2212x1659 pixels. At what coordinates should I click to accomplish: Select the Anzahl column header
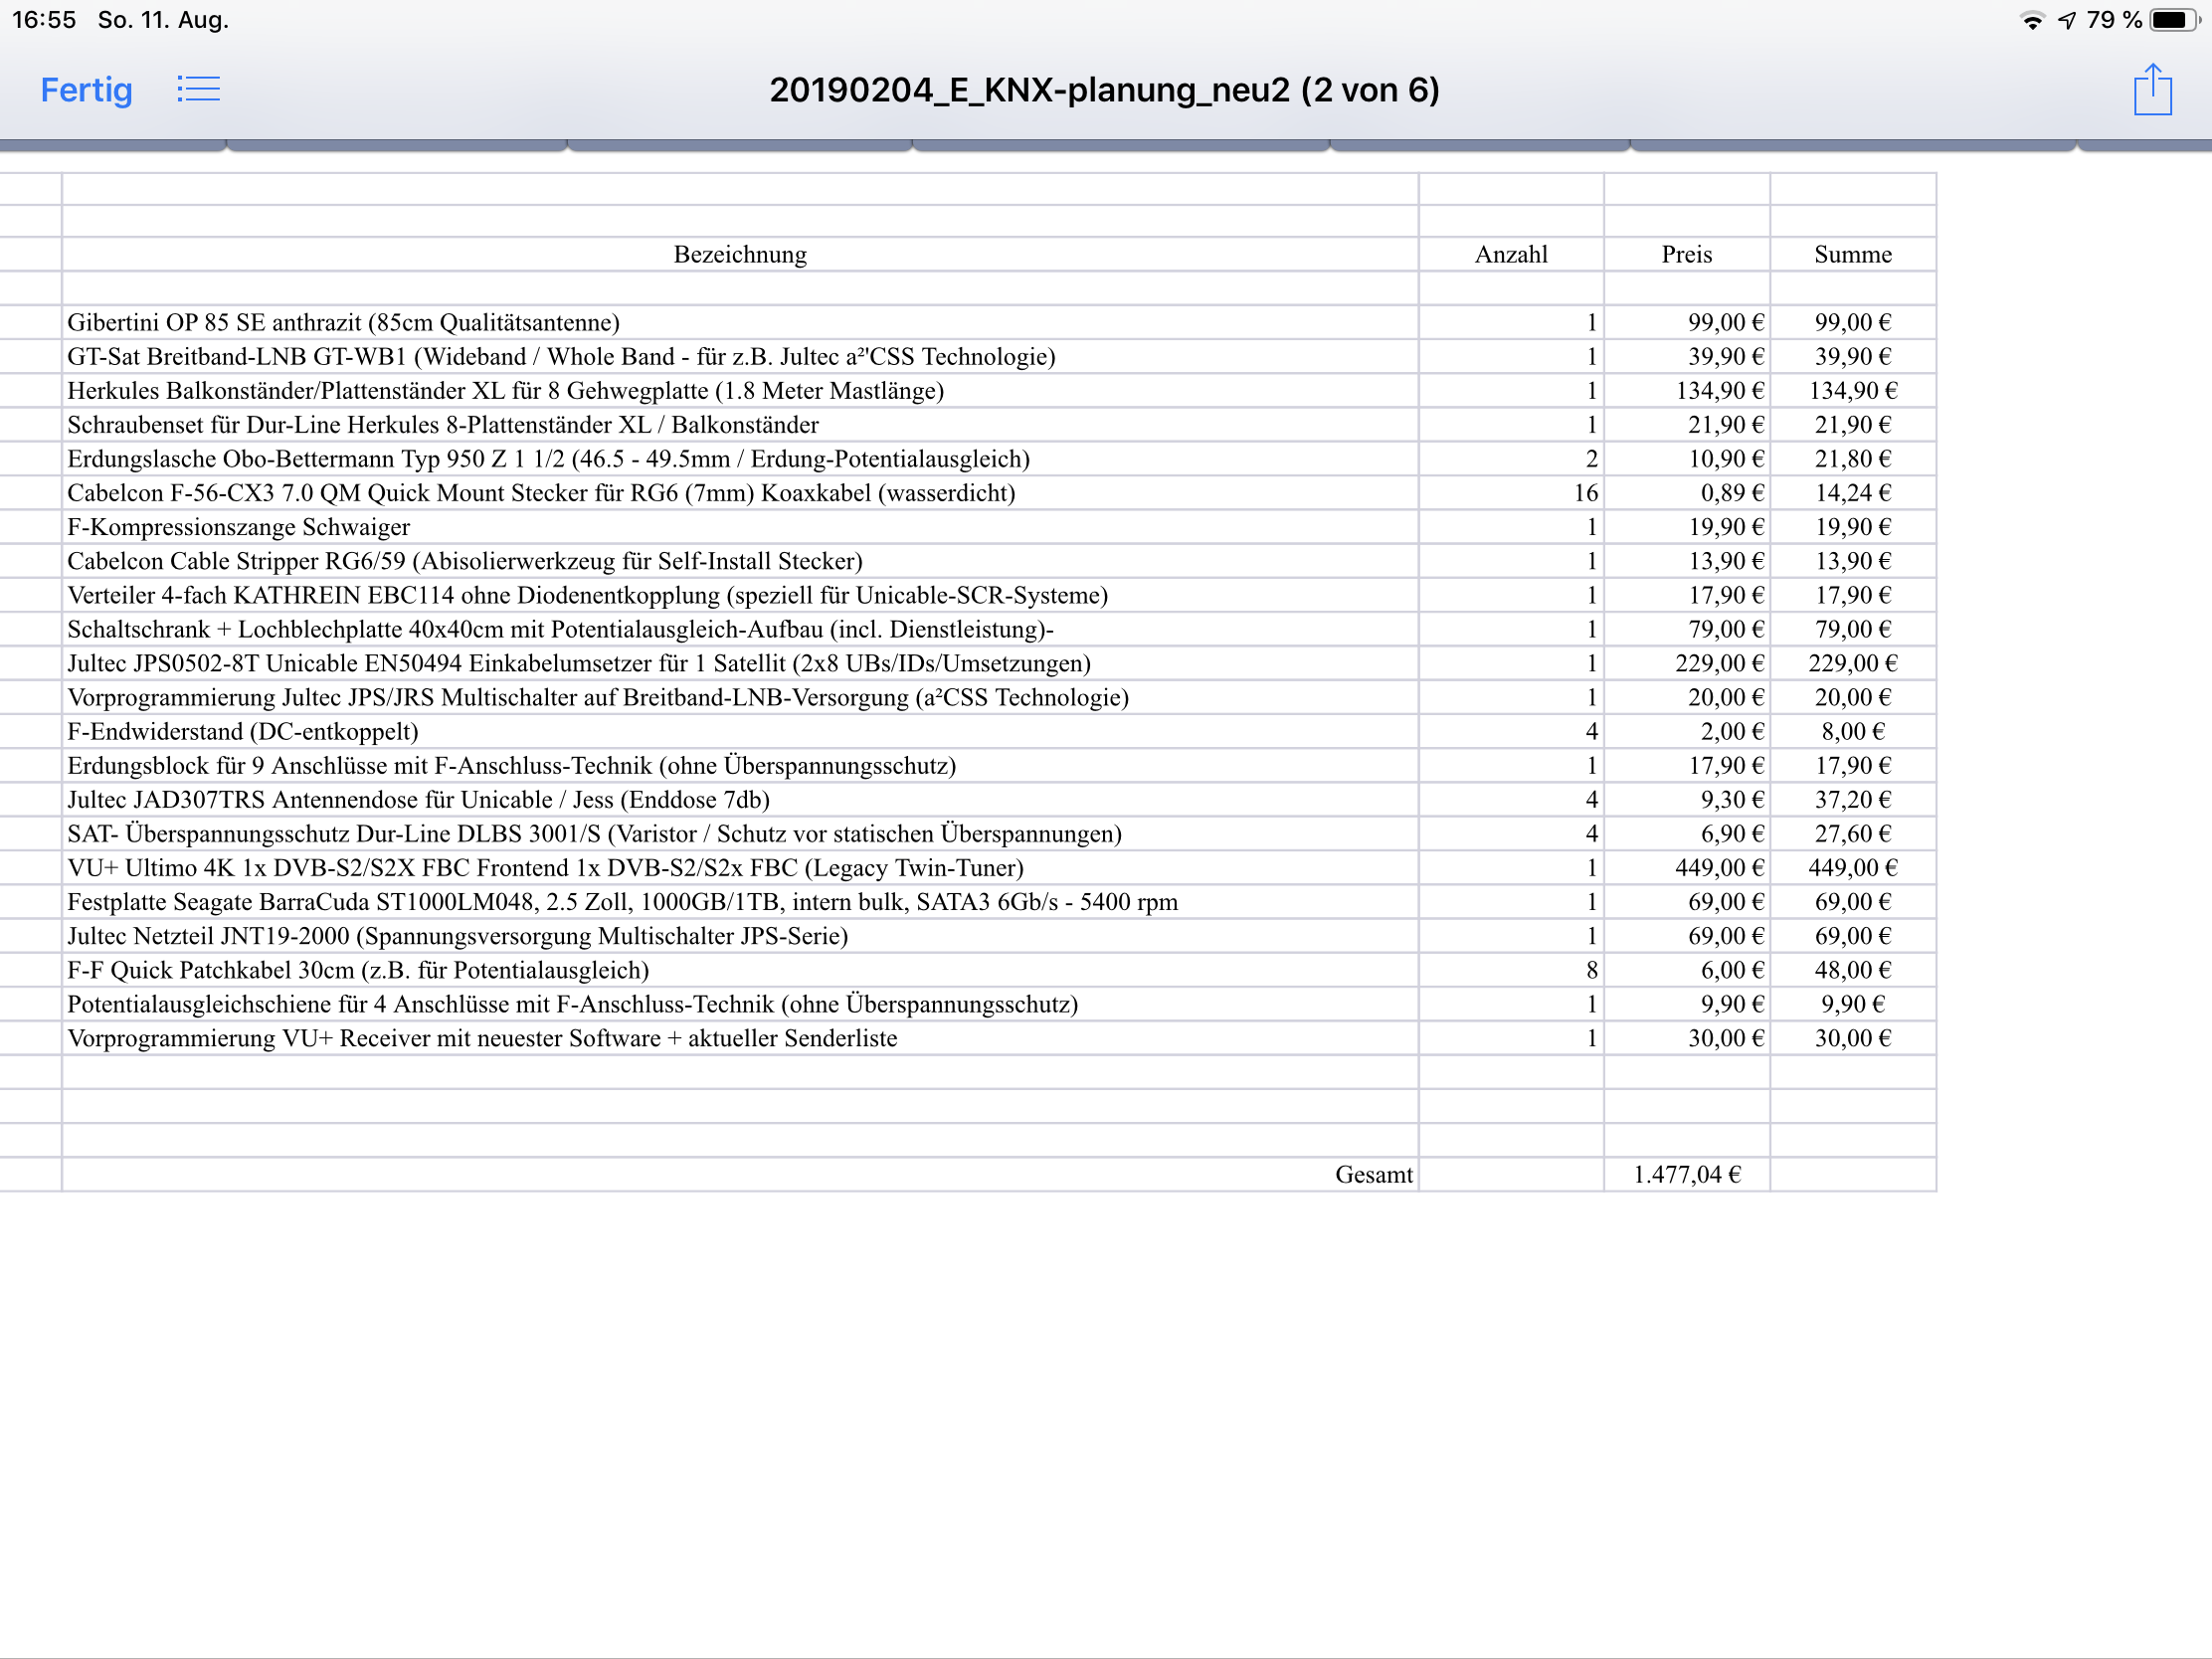1511,254
